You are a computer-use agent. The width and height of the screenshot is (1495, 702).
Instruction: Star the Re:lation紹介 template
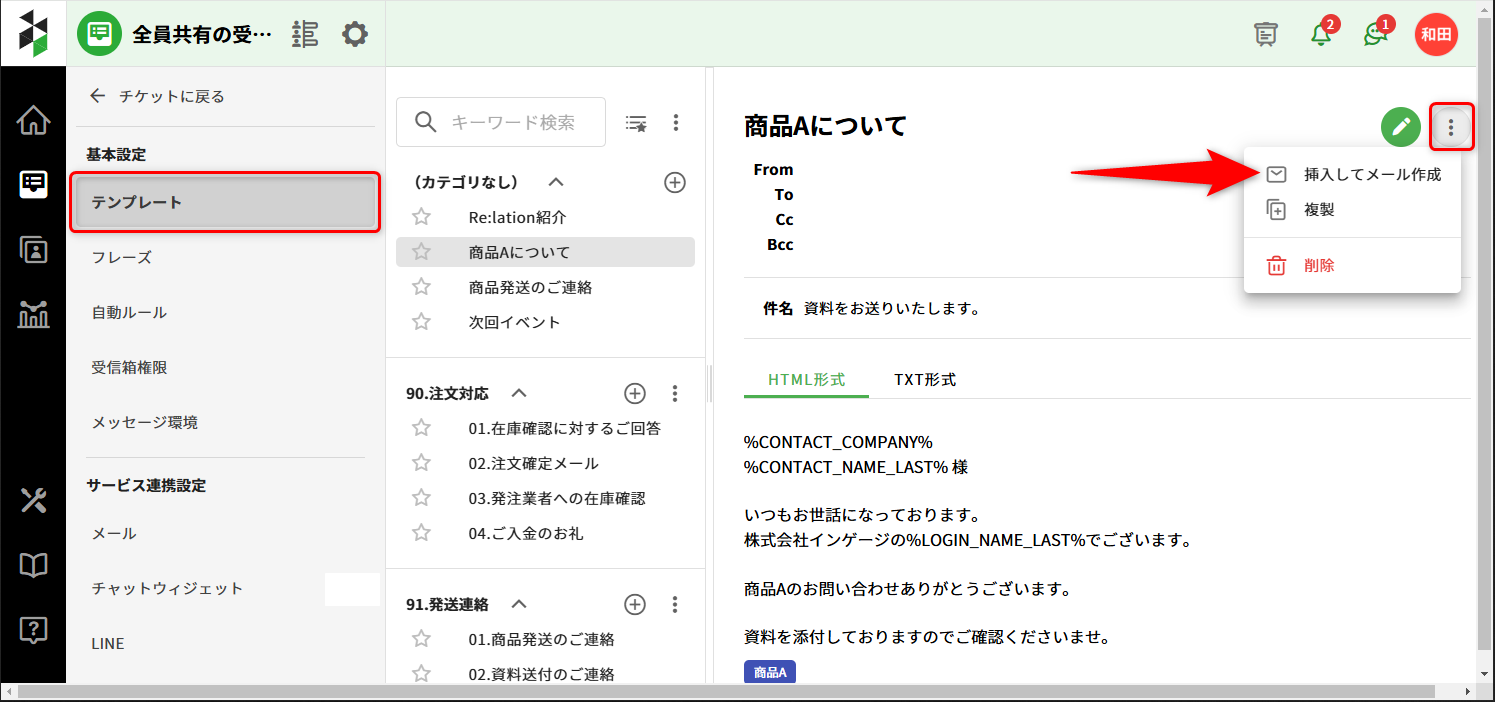[421, 217]
